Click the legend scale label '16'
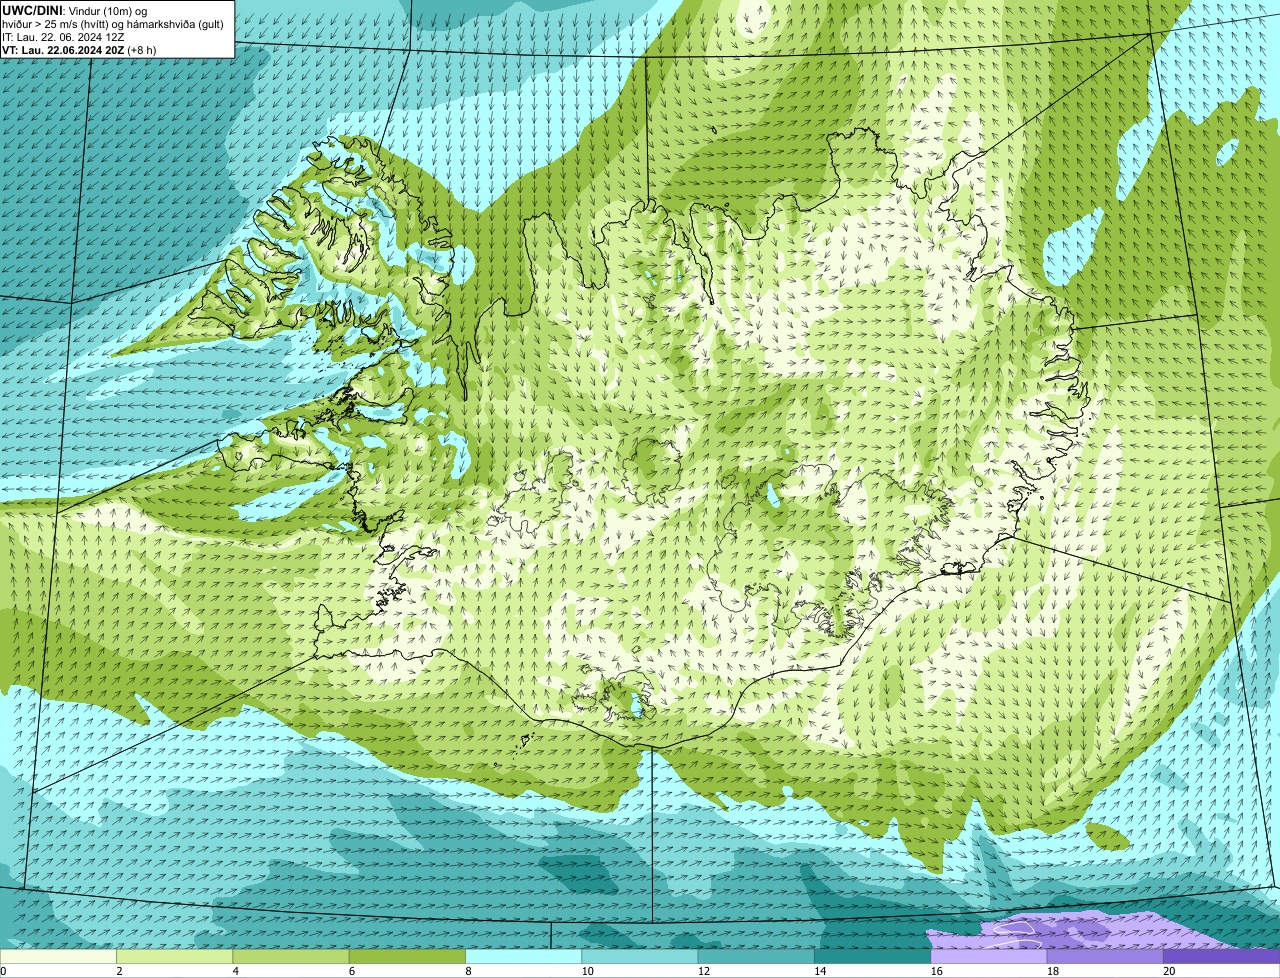Viewport: 1280px width, 978px height. 936,971
